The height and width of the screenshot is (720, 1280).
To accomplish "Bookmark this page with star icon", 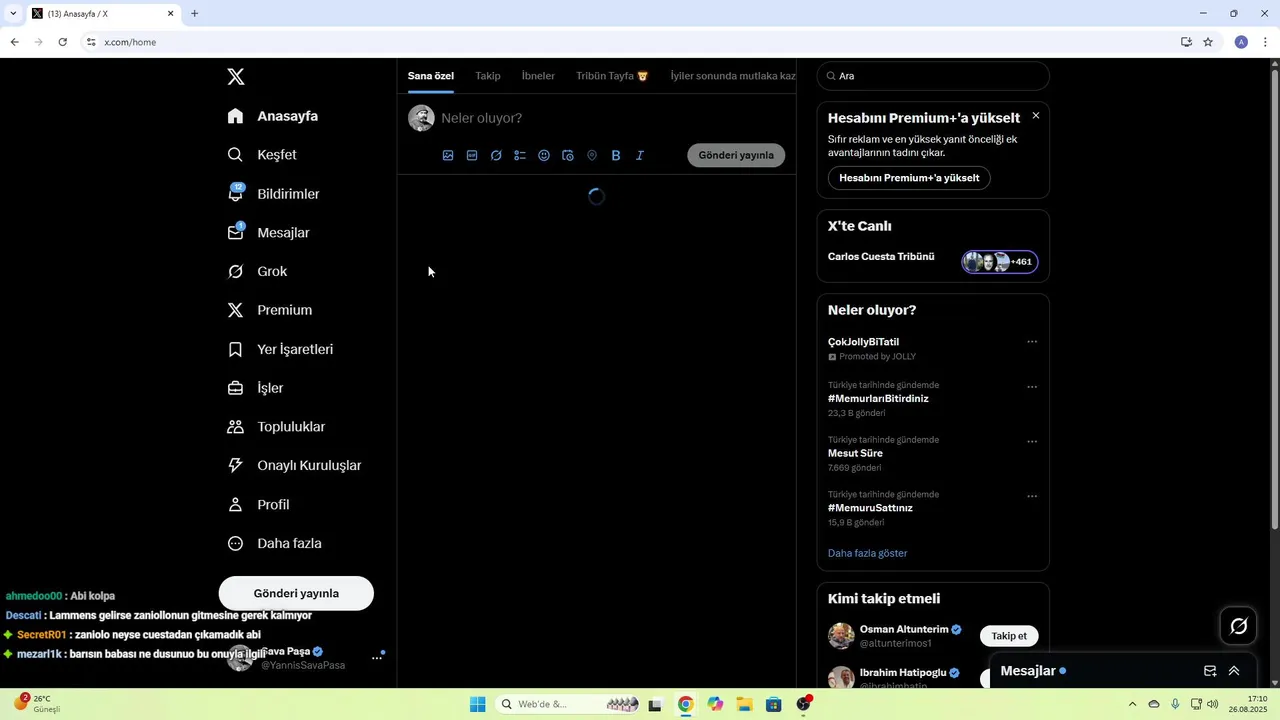I will tap(1208, 42).
